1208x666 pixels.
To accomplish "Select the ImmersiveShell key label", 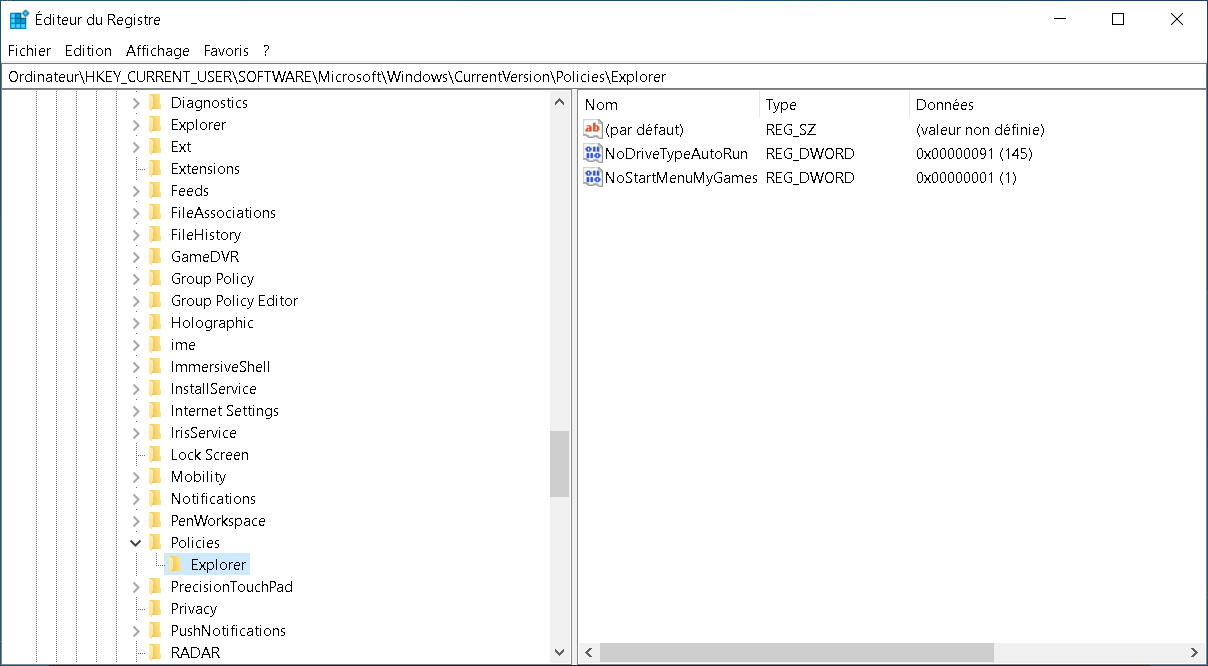I will pos(221,367).
